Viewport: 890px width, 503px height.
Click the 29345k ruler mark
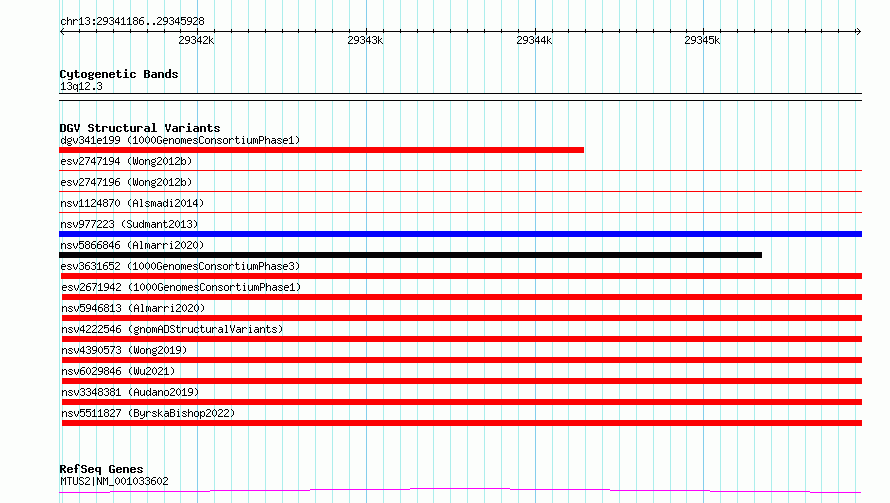coord(702,40)
